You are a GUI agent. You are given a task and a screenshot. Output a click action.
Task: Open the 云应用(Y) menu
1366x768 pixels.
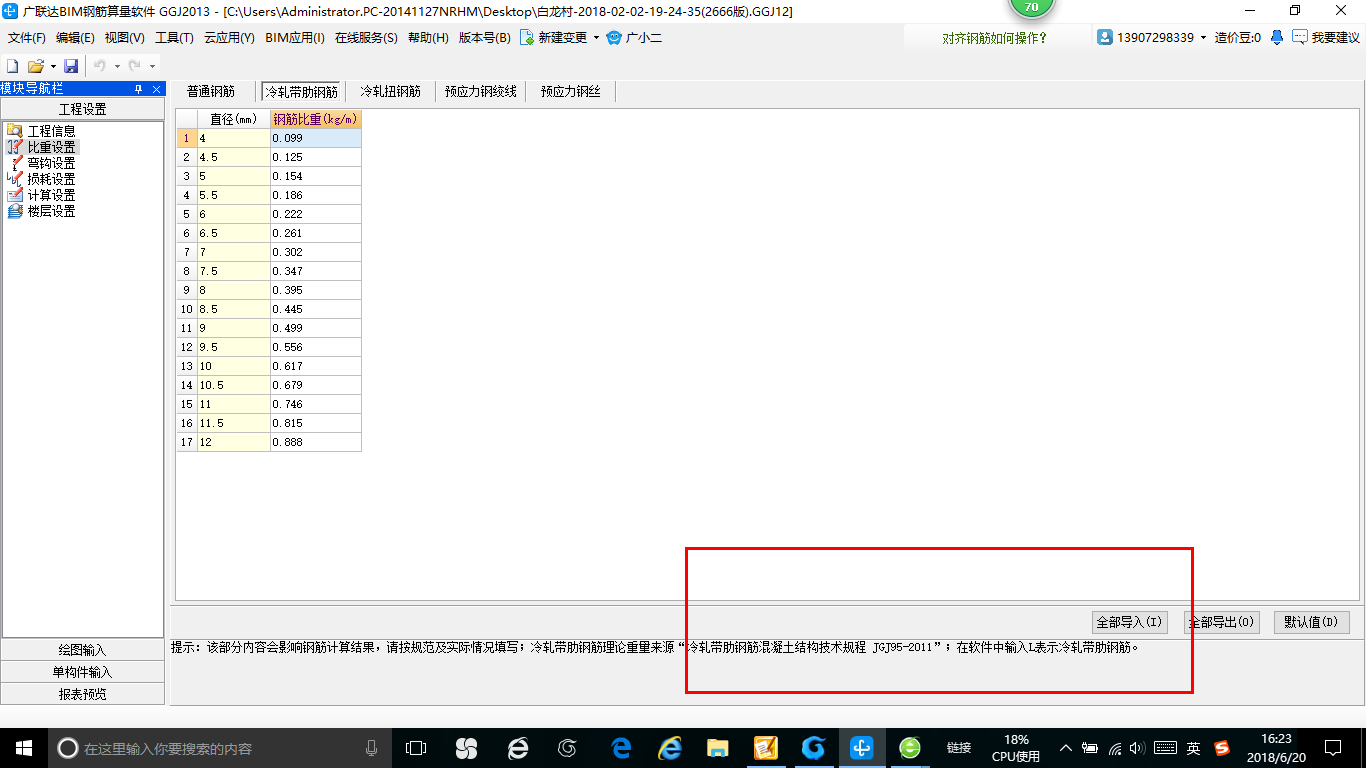coord(229,38)
